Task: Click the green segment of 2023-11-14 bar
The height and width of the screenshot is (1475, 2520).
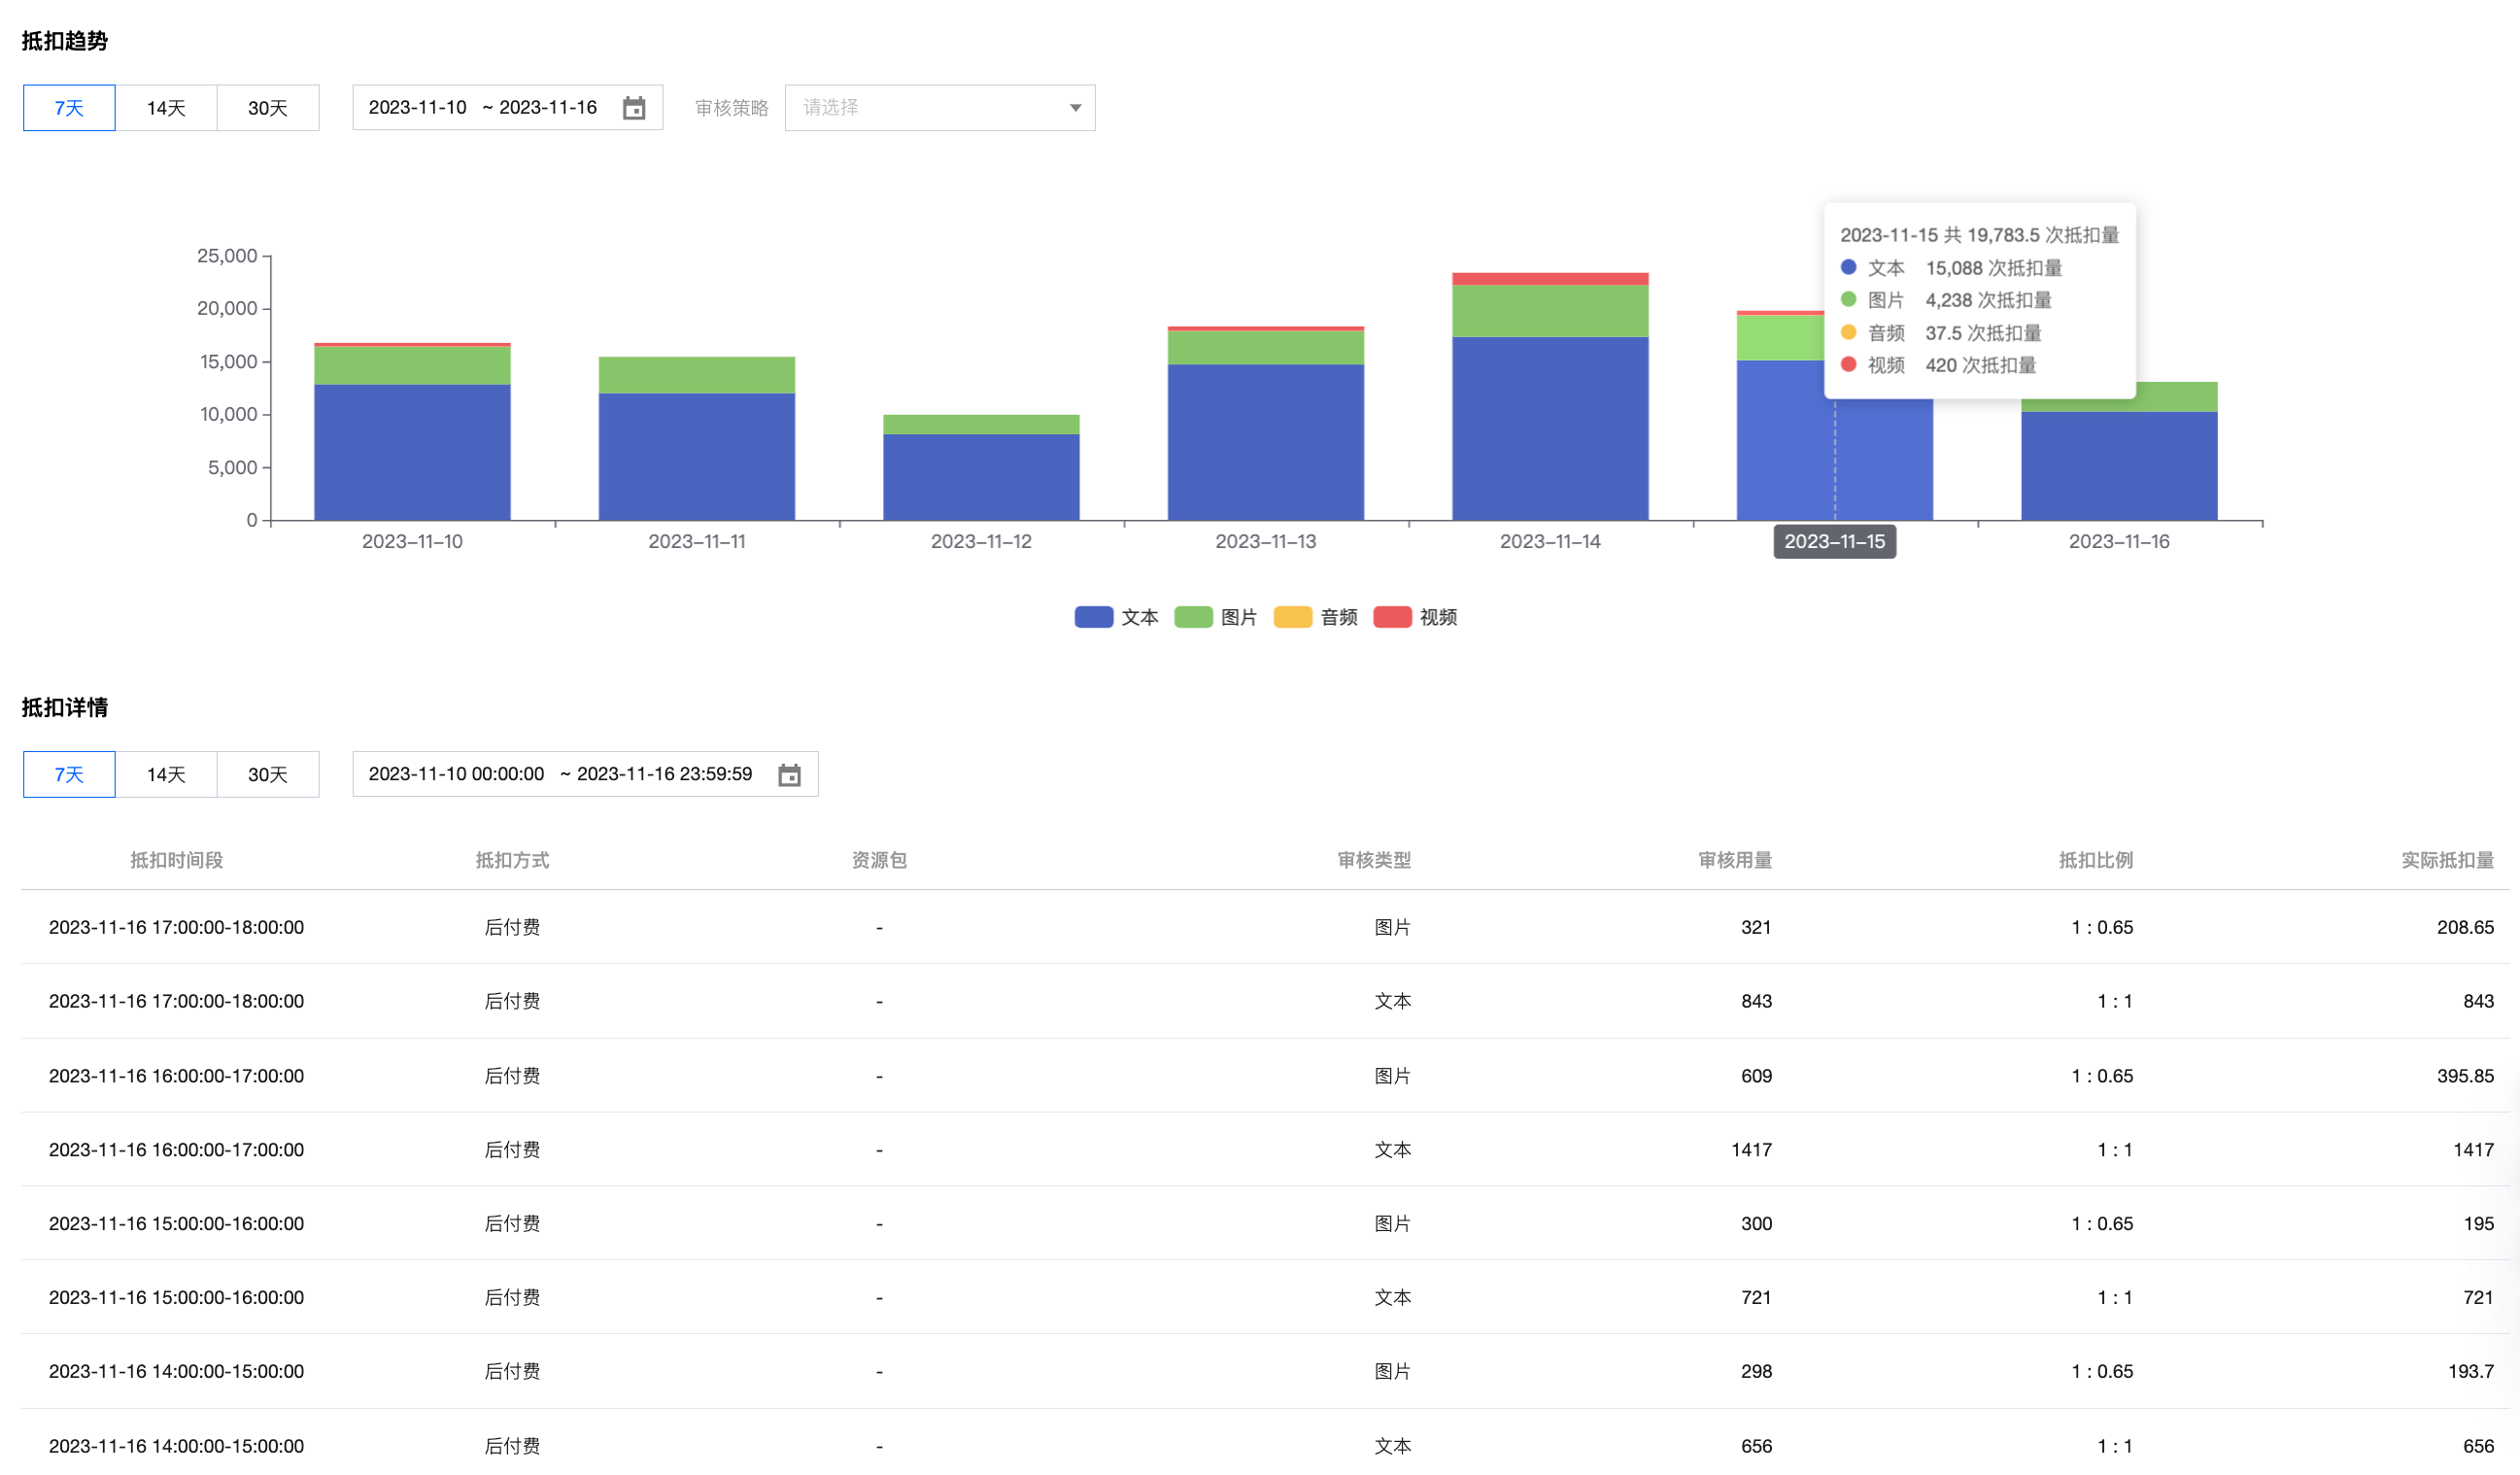Action: (x=1550, y=311)
